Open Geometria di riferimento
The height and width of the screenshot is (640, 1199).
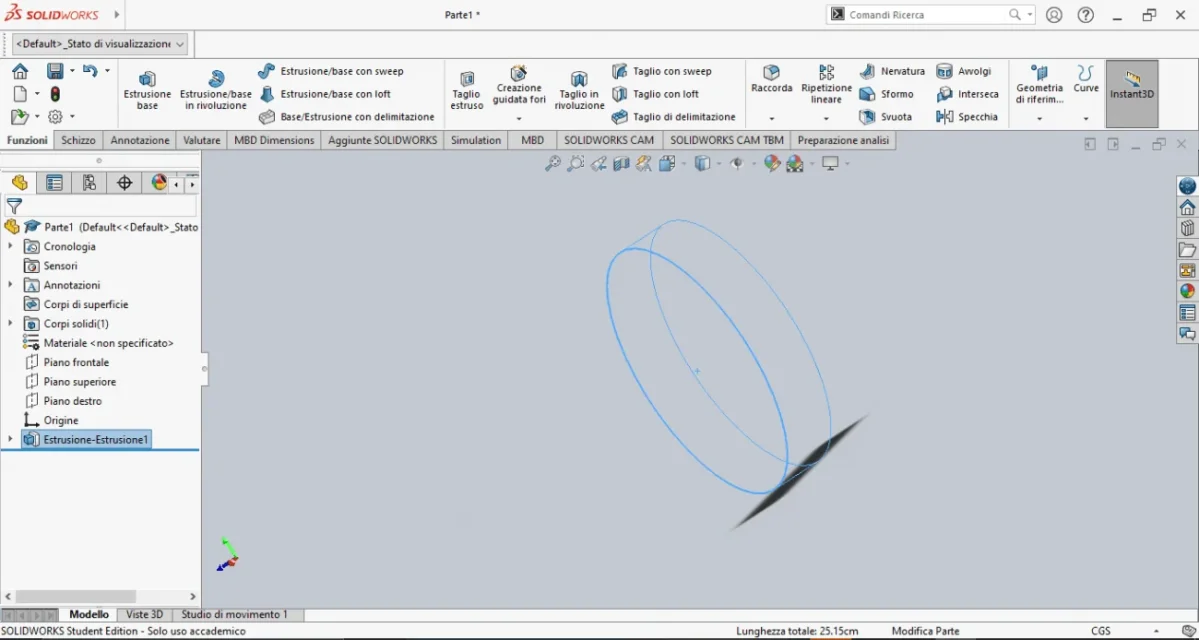(x=1039, y=84)
